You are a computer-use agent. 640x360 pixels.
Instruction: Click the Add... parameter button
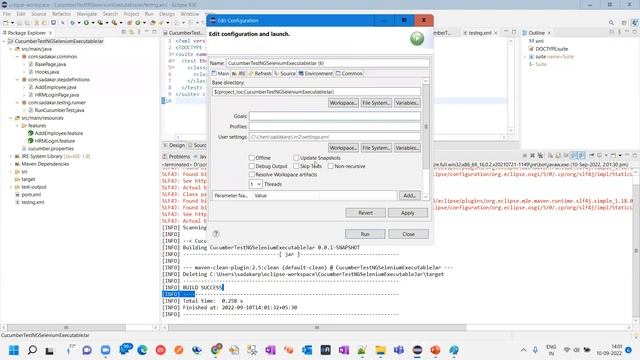(x=409, y=196)
